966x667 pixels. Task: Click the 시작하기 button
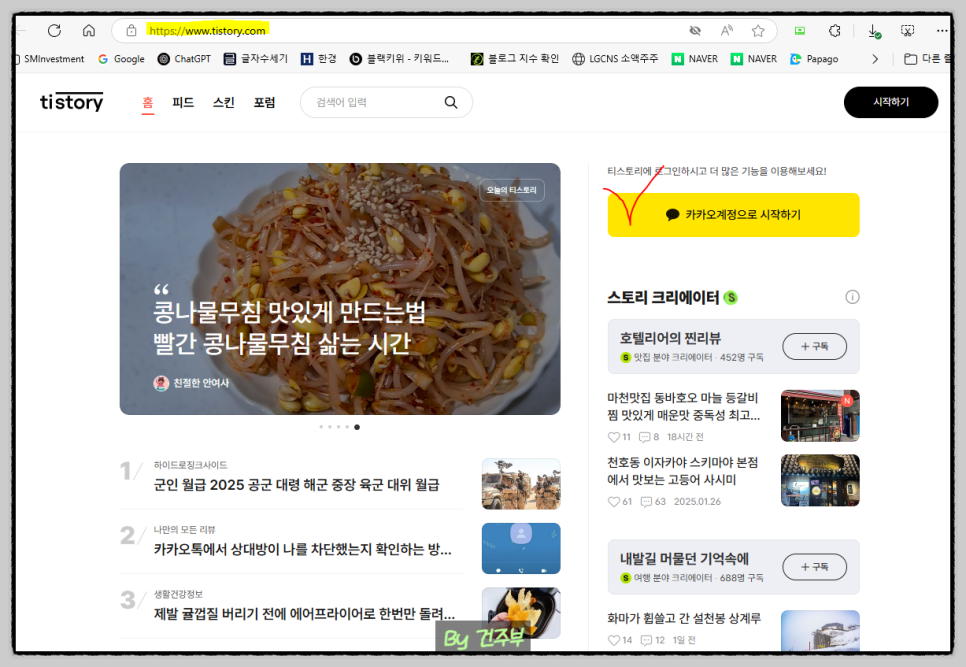point(890,102)
